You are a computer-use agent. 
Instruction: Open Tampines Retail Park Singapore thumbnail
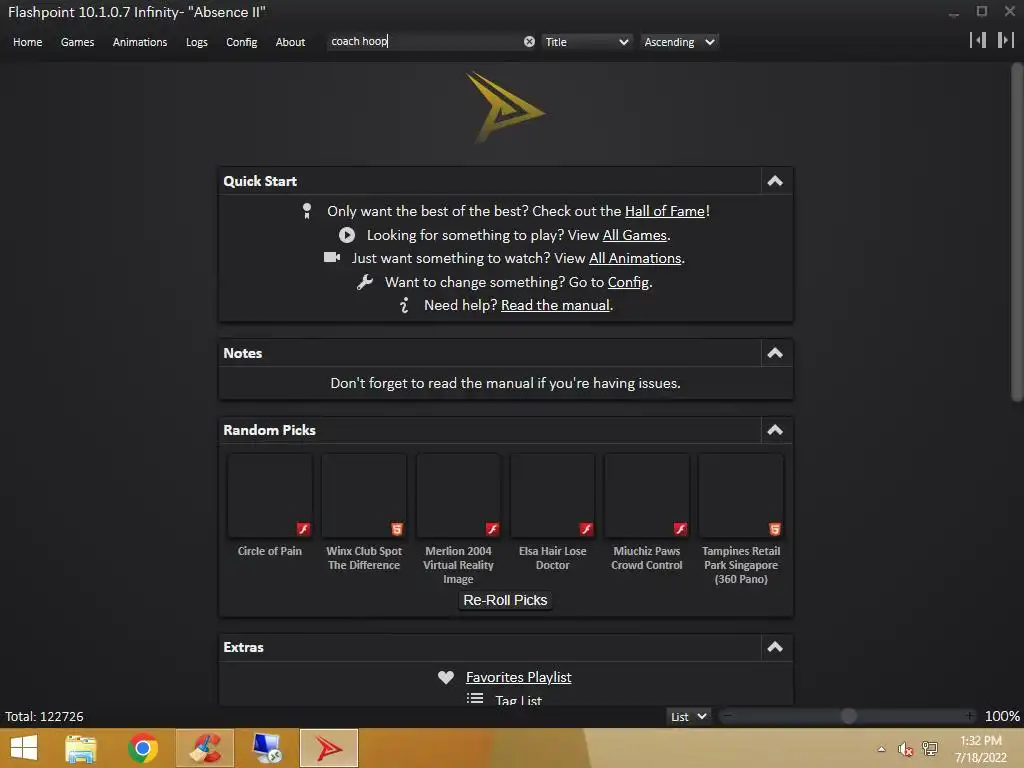741,496
